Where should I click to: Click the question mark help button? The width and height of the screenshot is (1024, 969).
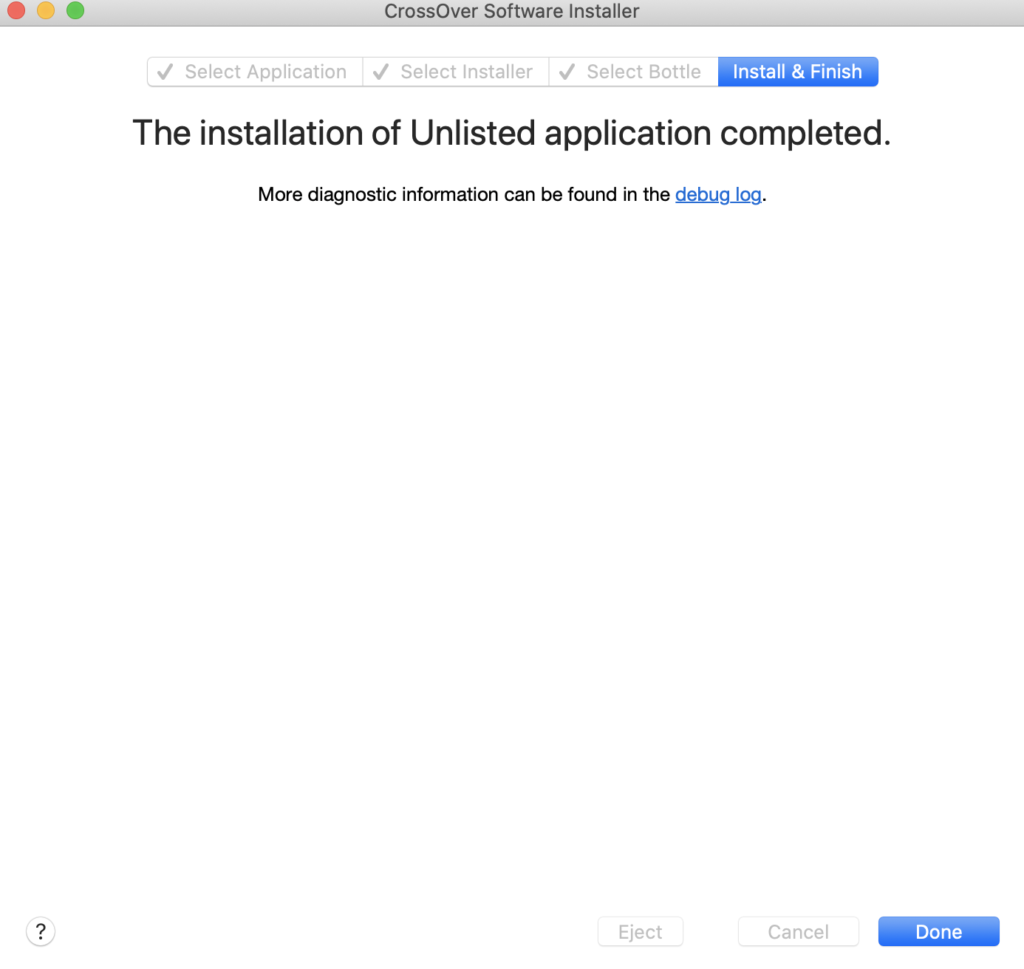40,932
